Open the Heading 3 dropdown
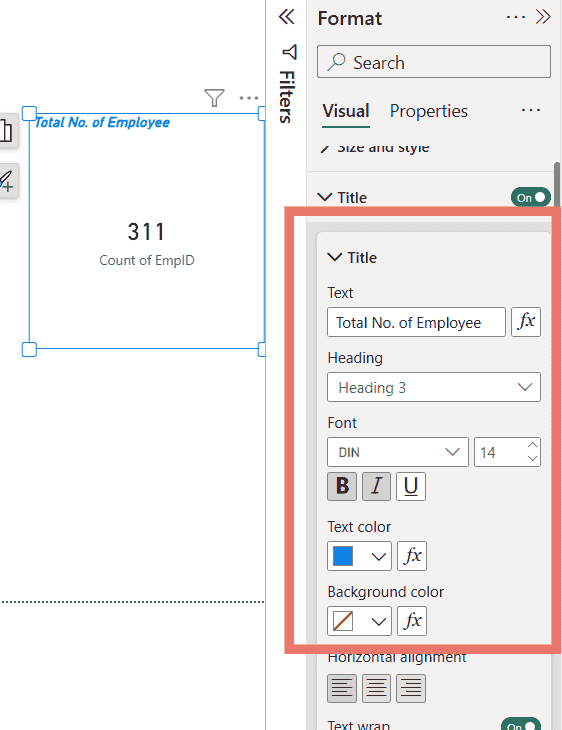Viewport: 562px width, 730px height. pos(434,387)
